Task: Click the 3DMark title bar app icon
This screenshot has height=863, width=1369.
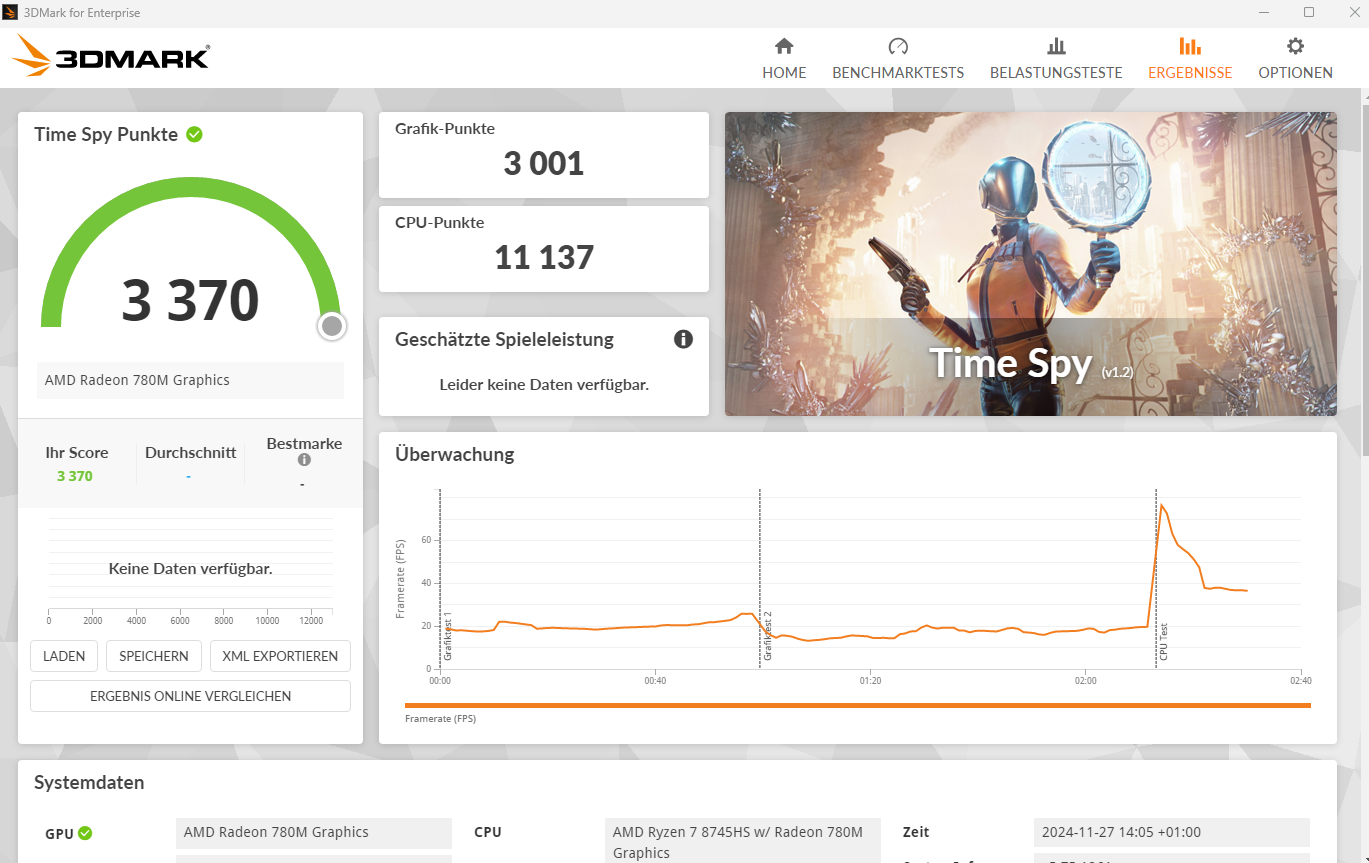Action: 11,13
